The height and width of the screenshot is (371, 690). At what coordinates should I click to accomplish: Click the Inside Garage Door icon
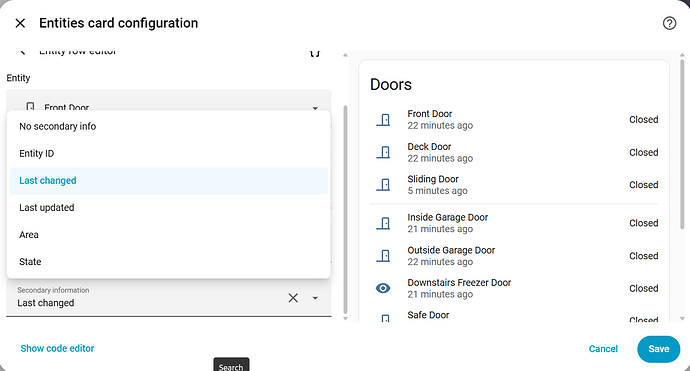tap(383, 223)
